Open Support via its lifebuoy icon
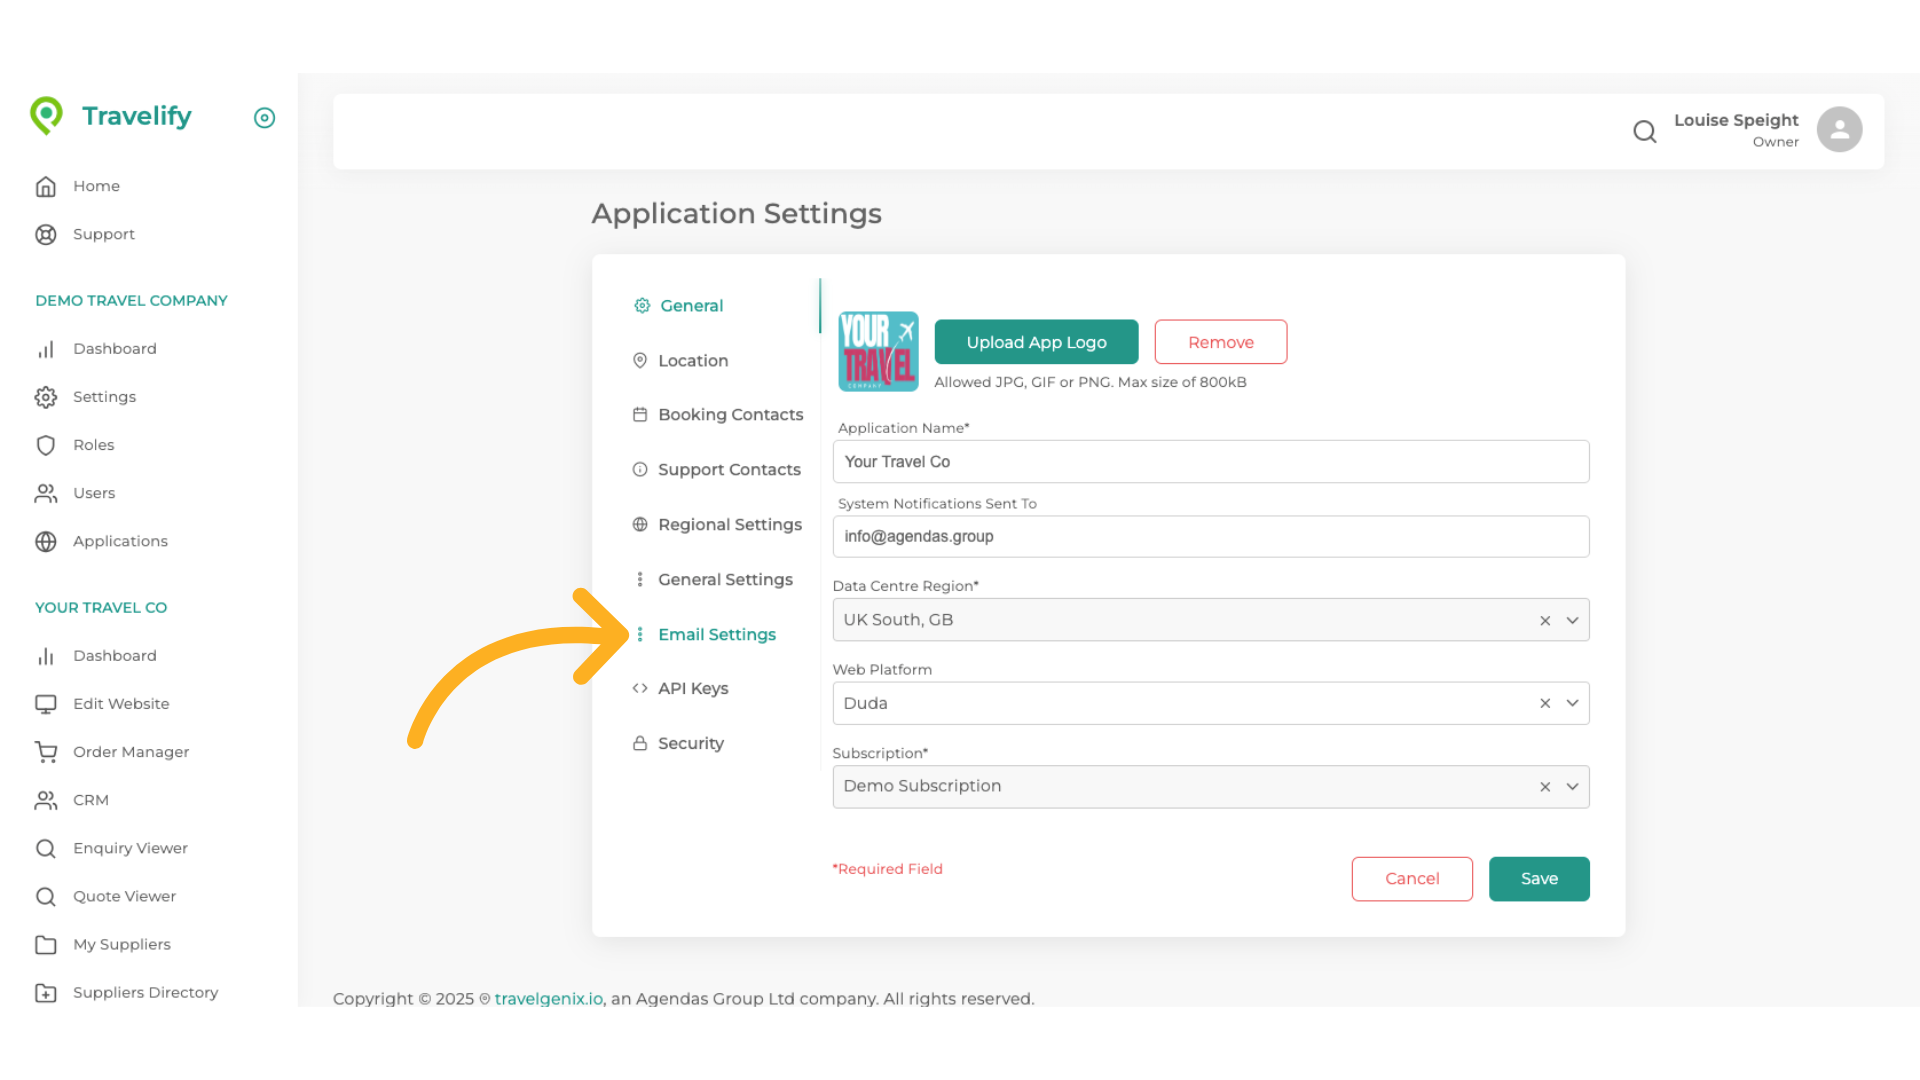The width and height of the screenshot is (1920, 1080). coord(46,234)
